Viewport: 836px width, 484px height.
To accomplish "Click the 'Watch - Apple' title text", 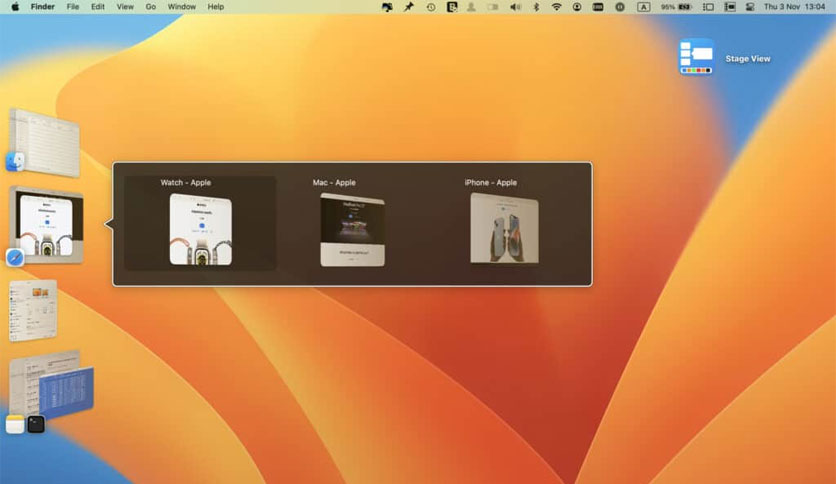I will pyautogui.click(x=186, y=182).
